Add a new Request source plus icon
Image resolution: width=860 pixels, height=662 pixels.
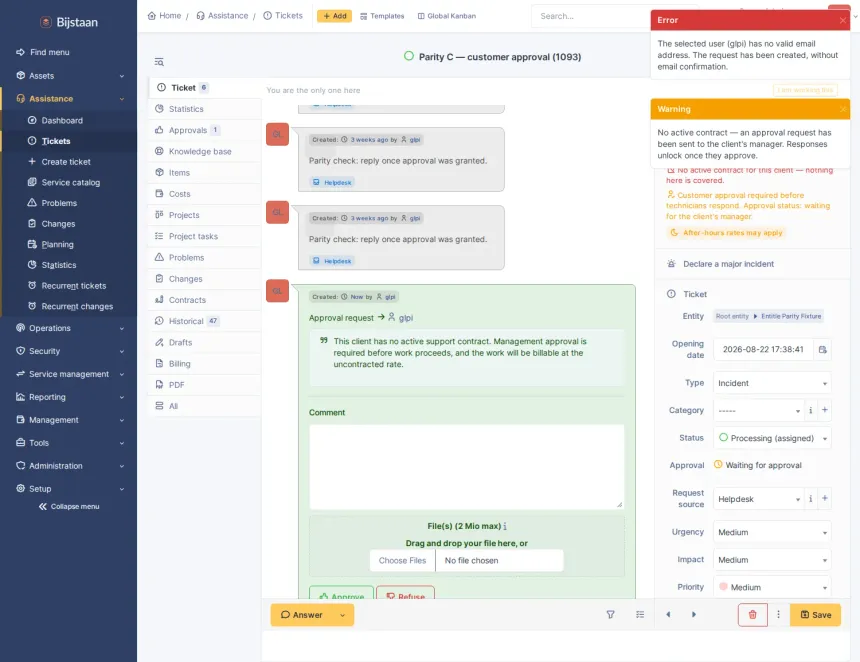[824, 499]
